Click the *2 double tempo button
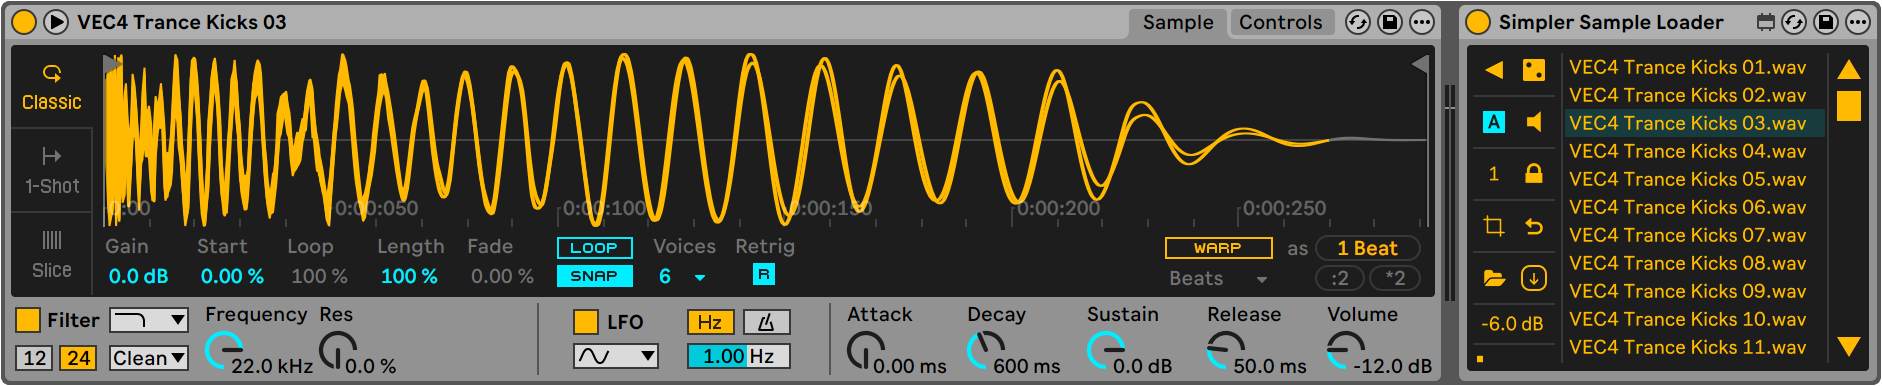Image resolution: width=1882 pixels, height=386 pixels. tap(1395, 278)
